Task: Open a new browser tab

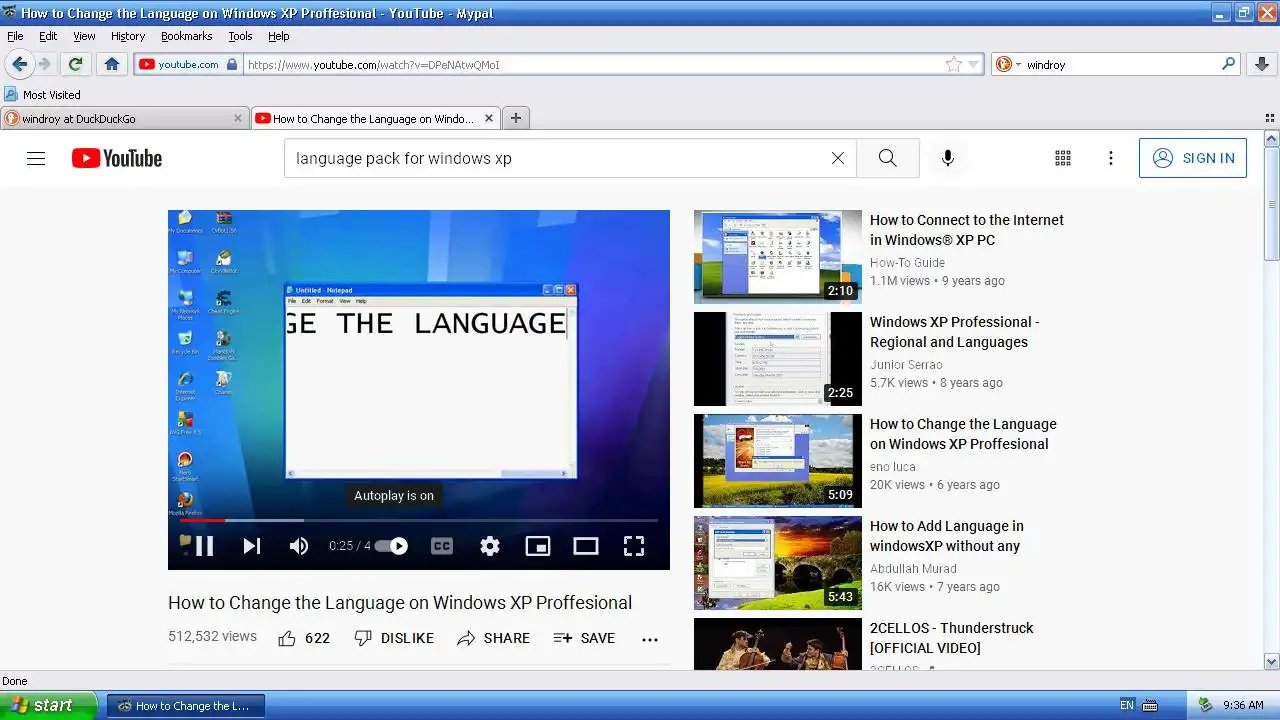Action: (x=516, y=118)
